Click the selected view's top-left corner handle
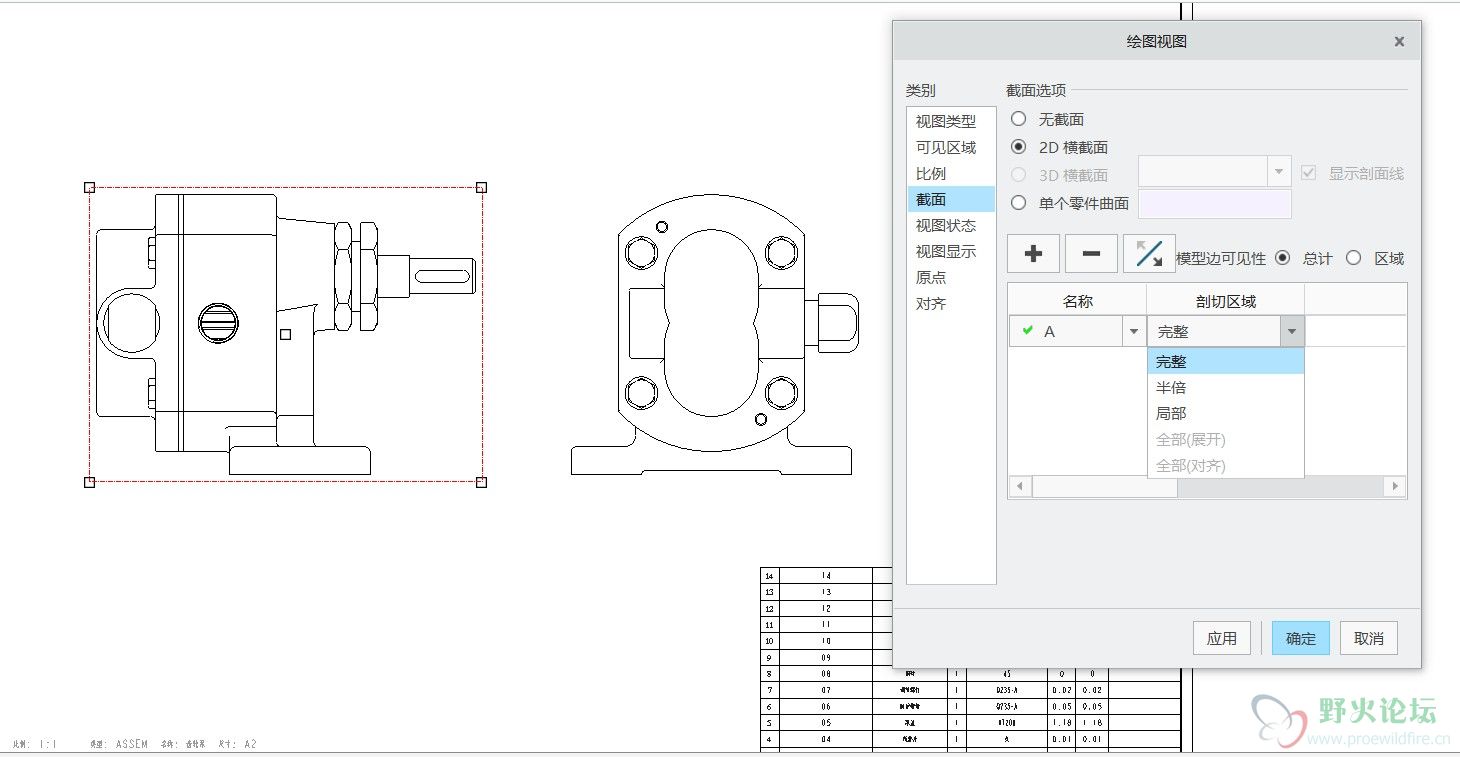The height and width of the screenshot is (757, 1460). coord(89,187)
